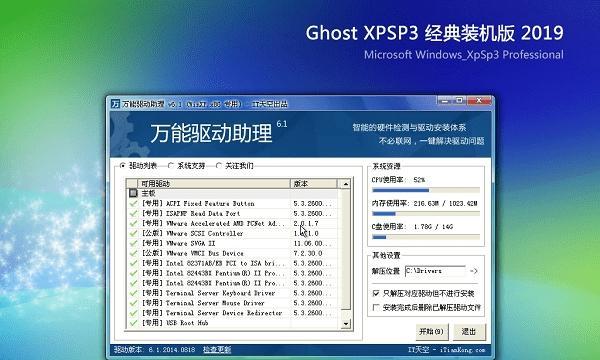
Task: Toggle check mark for ISAPNP Read Data Port
Action: 133,213
